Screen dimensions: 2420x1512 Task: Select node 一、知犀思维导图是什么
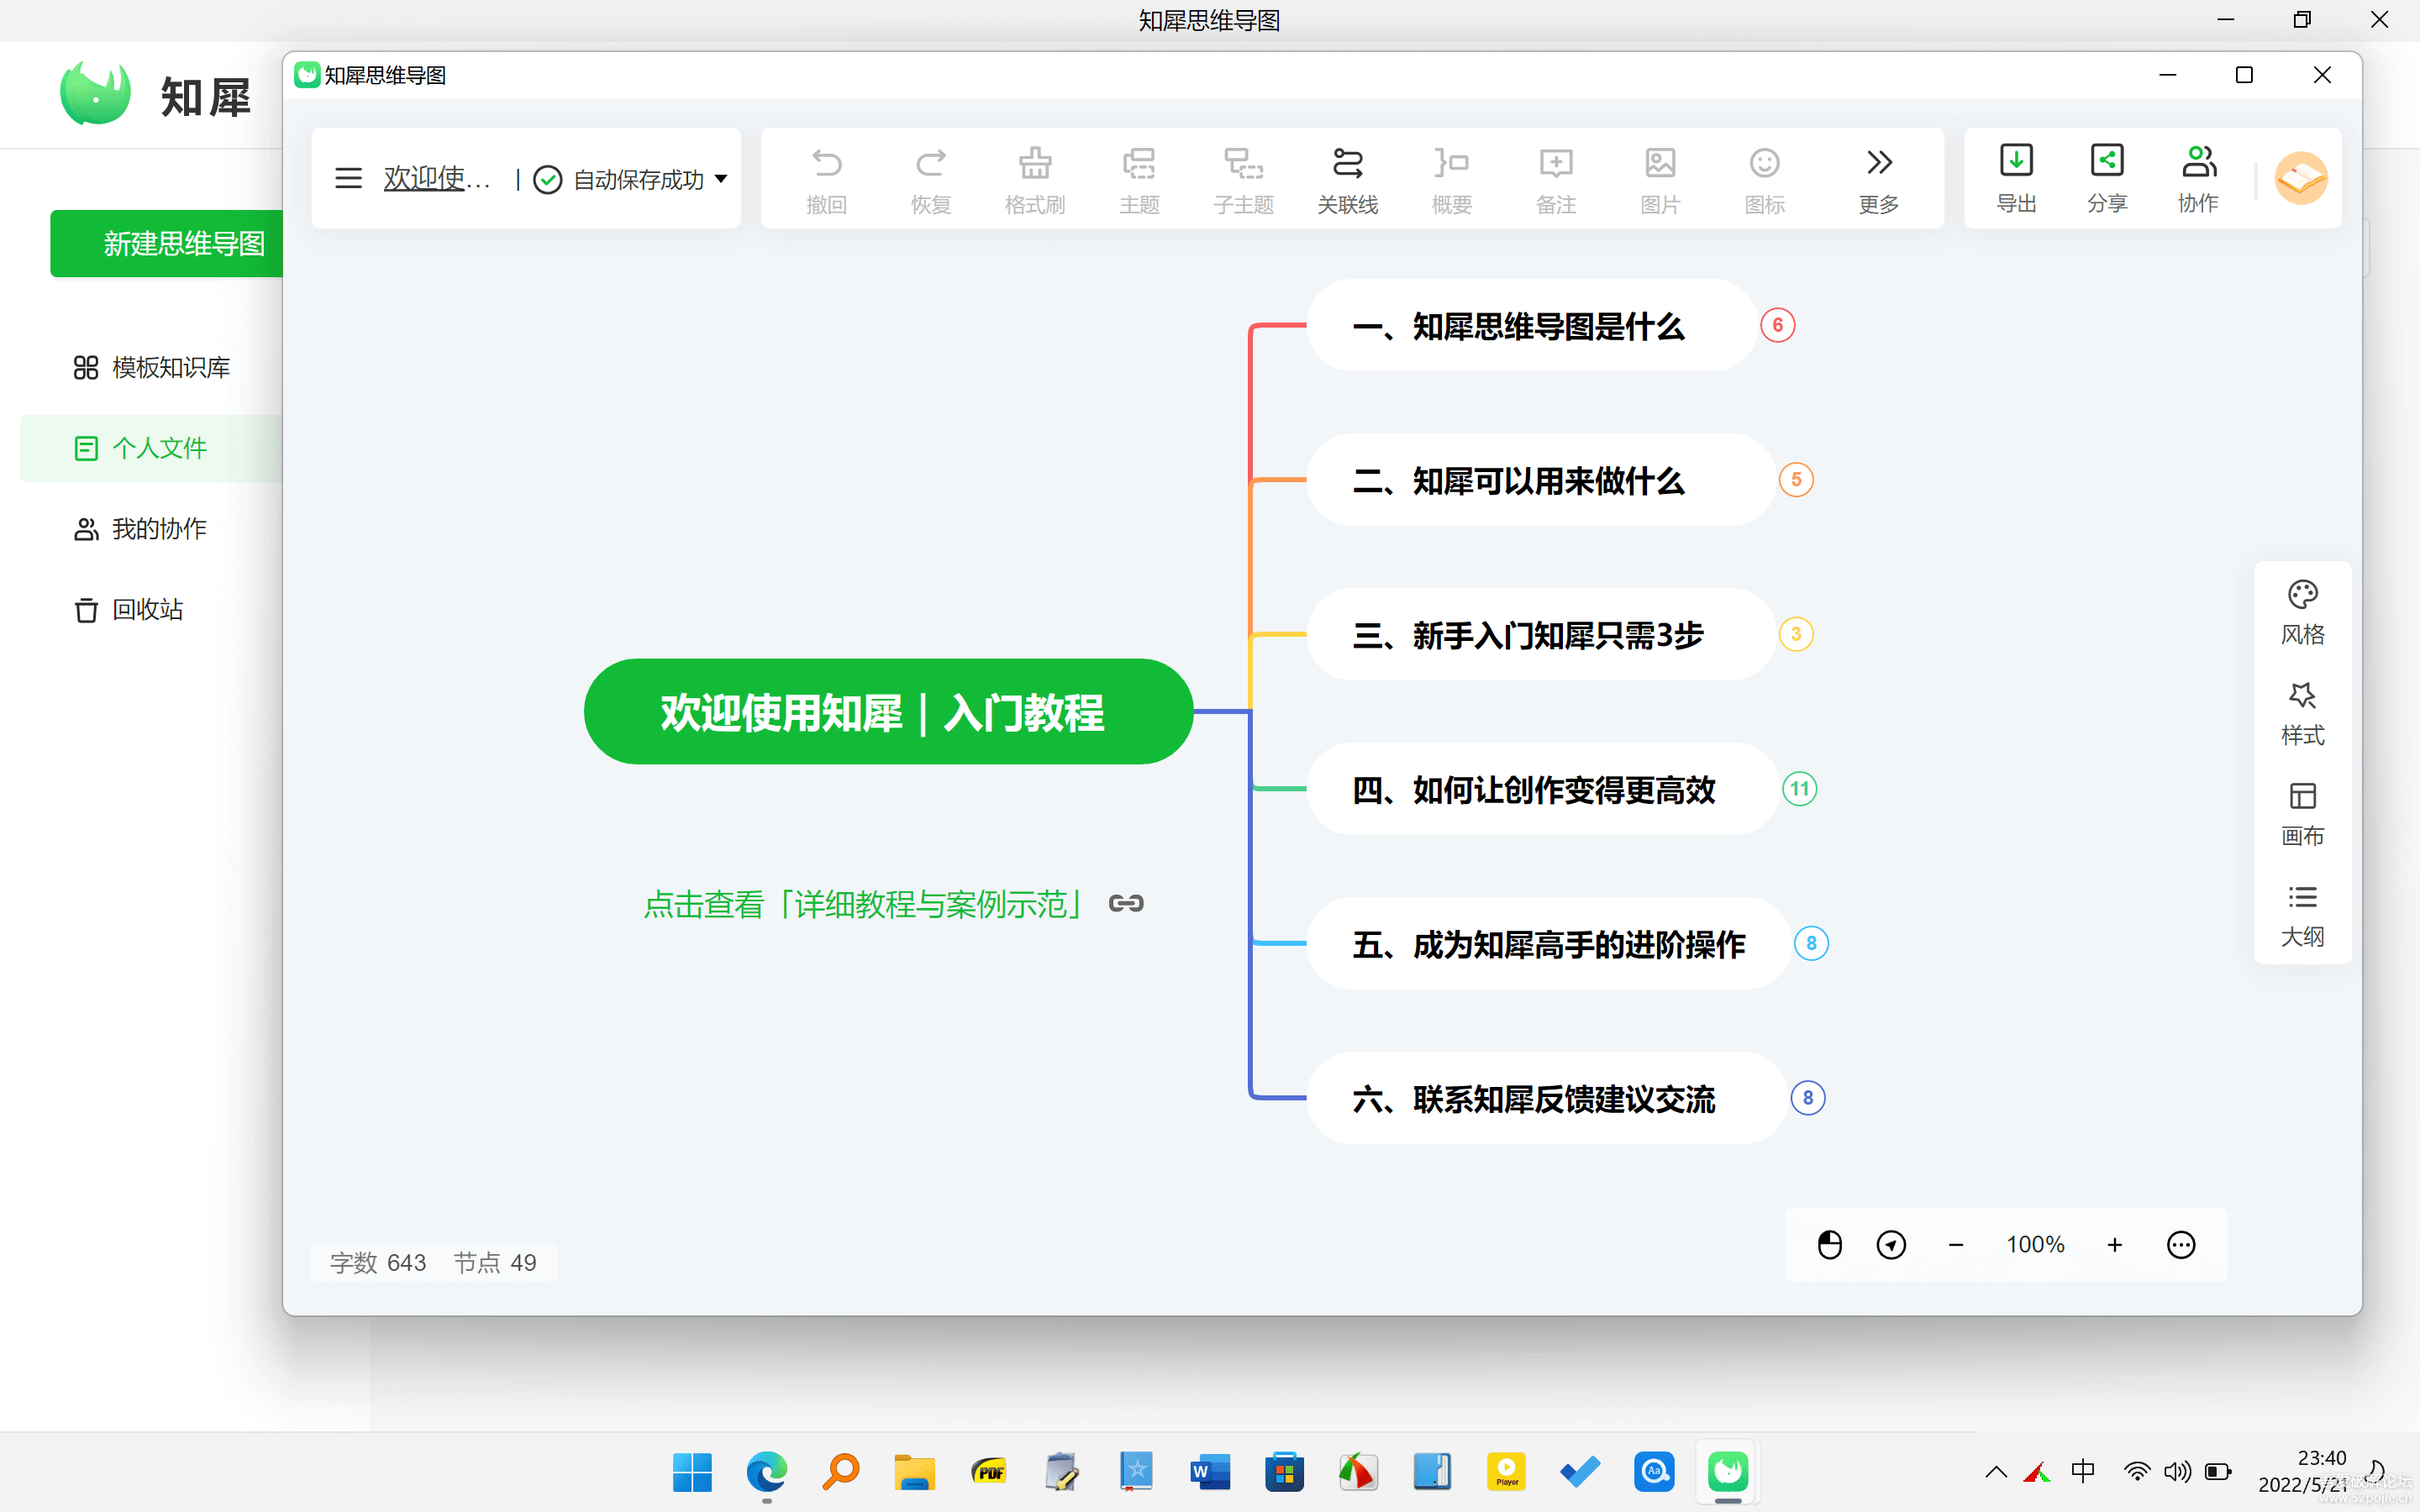tap(1531, 326)
